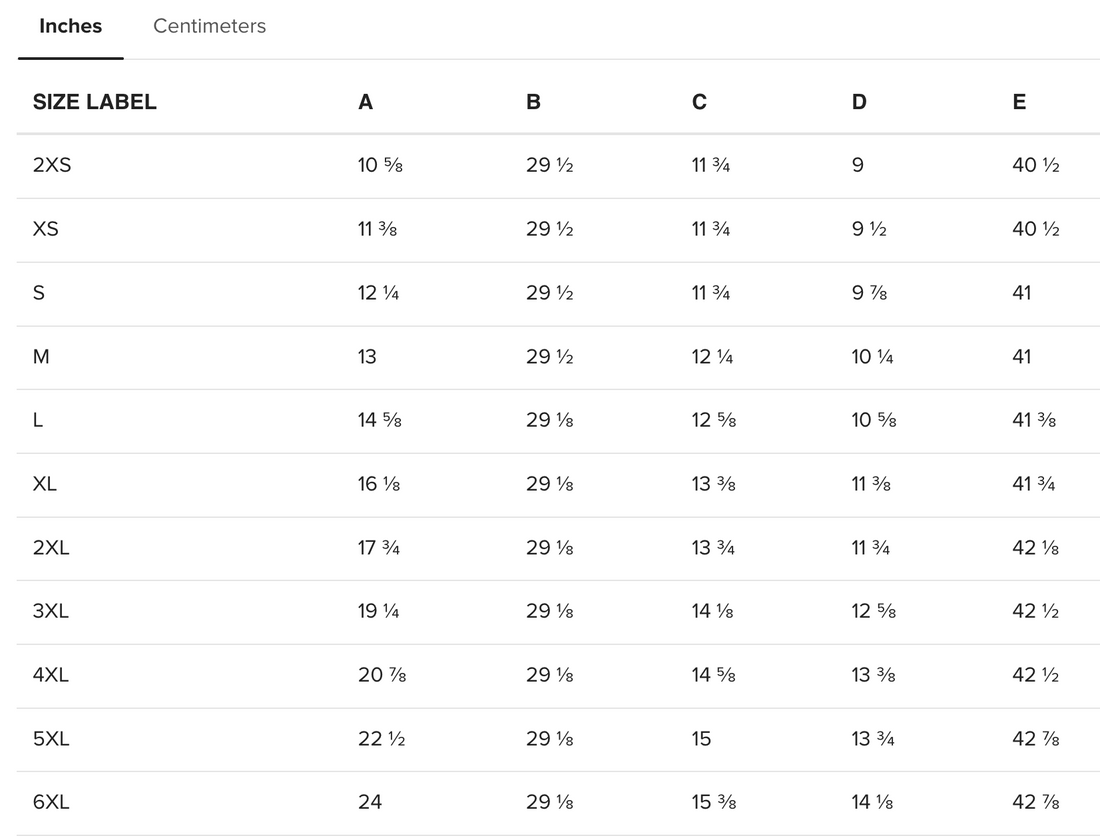Click the C value for size 5XL

click(x=701, y=739)
